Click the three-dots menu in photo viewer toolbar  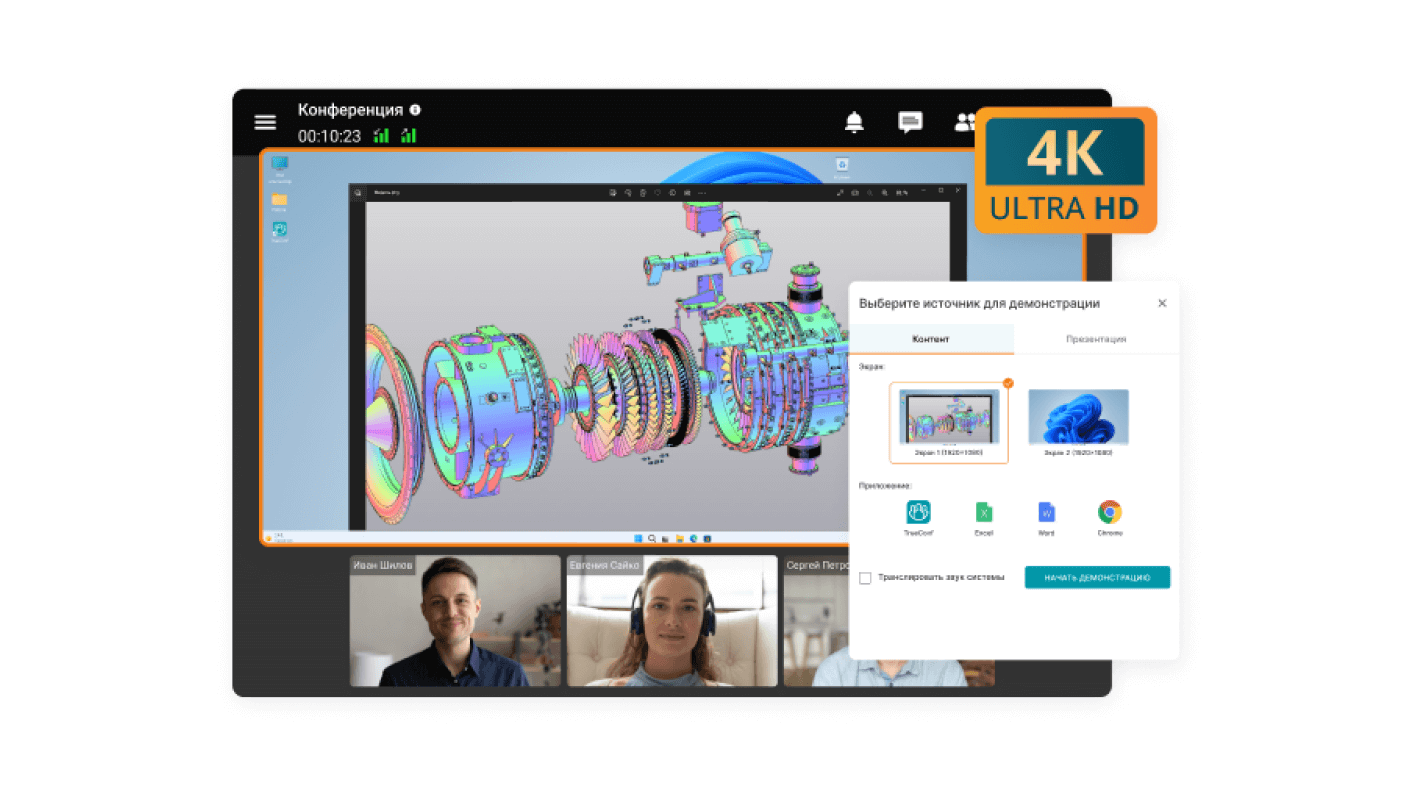tap(702, 193)
